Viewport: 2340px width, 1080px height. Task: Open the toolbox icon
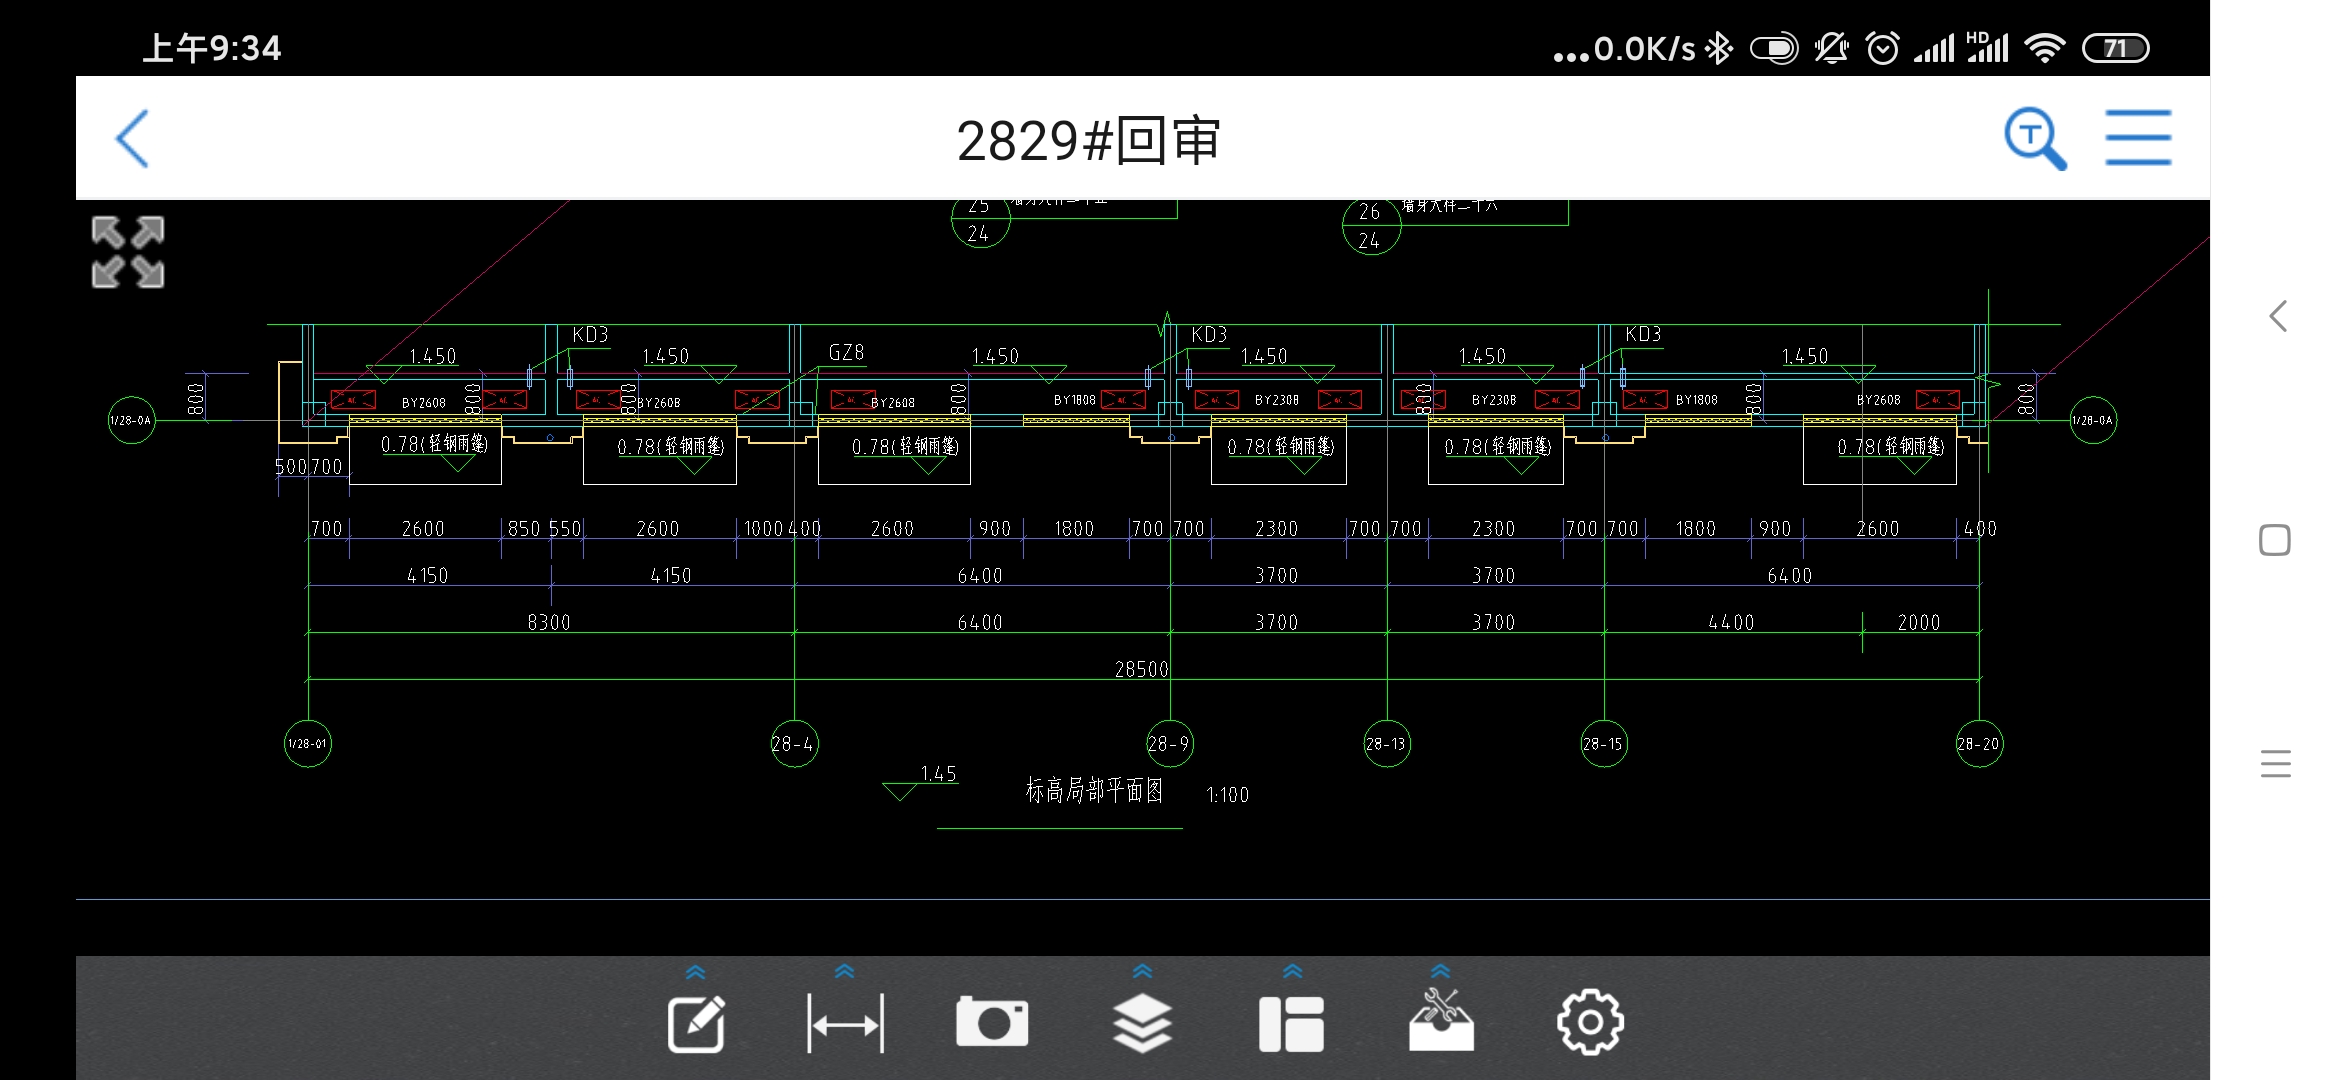coord(1441,1020)
